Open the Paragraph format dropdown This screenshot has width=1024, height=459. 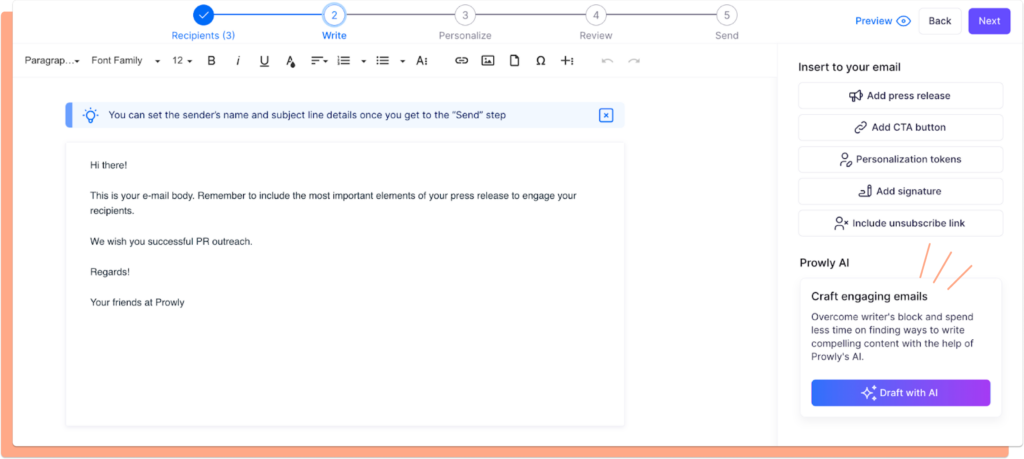coord(52,61)
